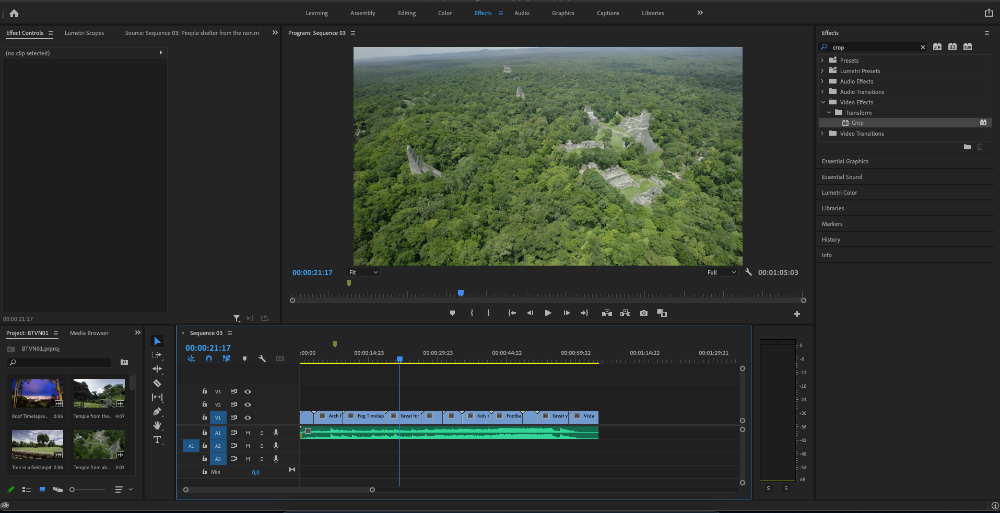The width and height of the screenshot is (1000, 513).
Task: Toggle lock on V3 track
Action: point(205,391)
